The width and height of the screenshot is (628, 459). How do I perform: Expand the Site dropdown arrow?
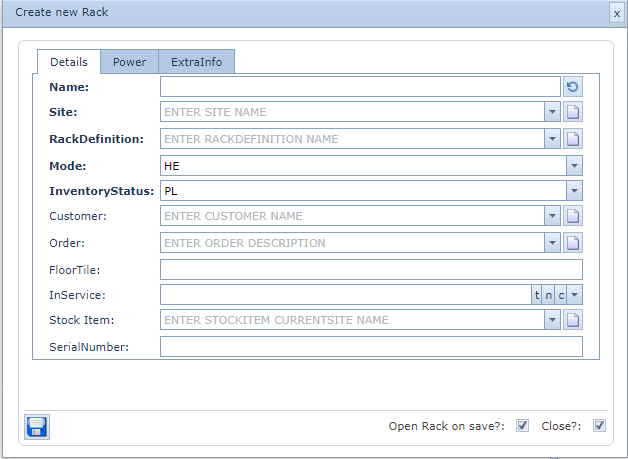[552, 112]
